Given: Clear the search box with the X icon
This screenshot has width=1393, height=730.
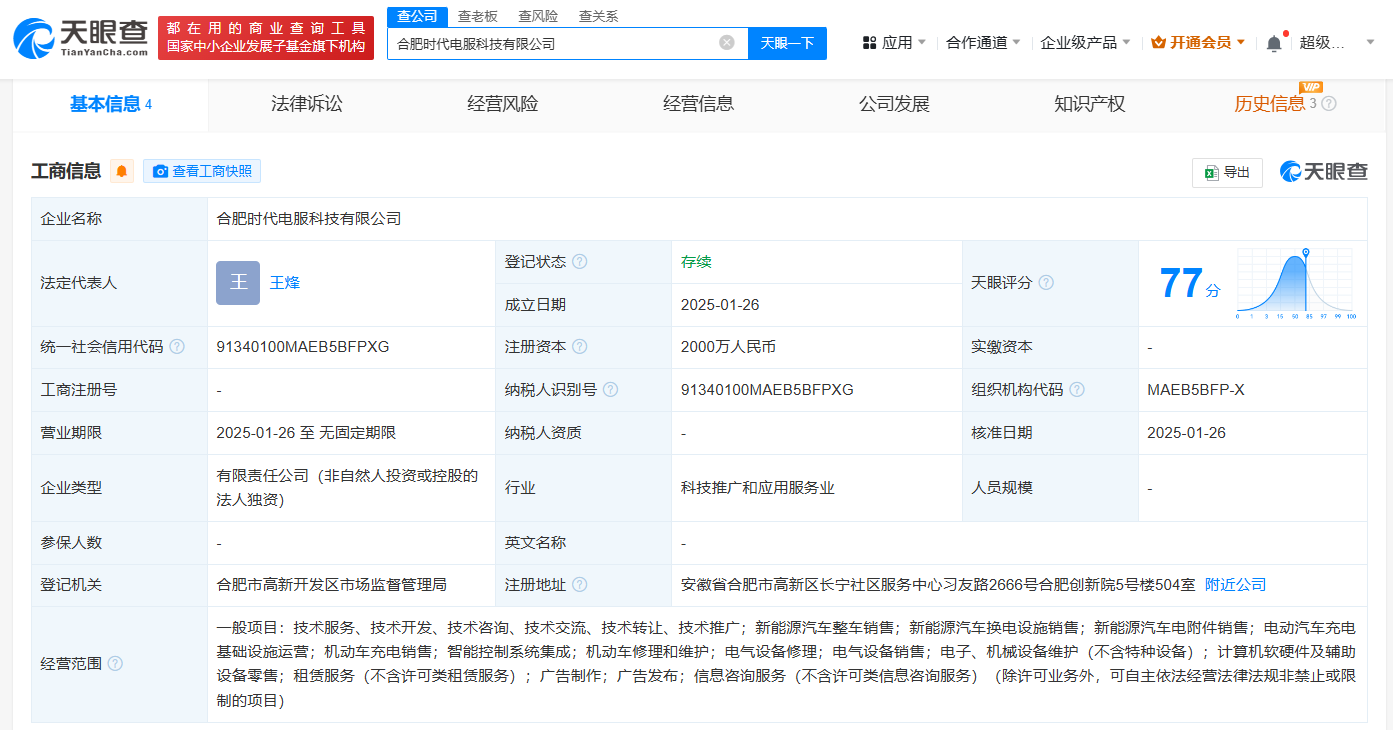Looking at the screenshot, I should tap(727, 43).
